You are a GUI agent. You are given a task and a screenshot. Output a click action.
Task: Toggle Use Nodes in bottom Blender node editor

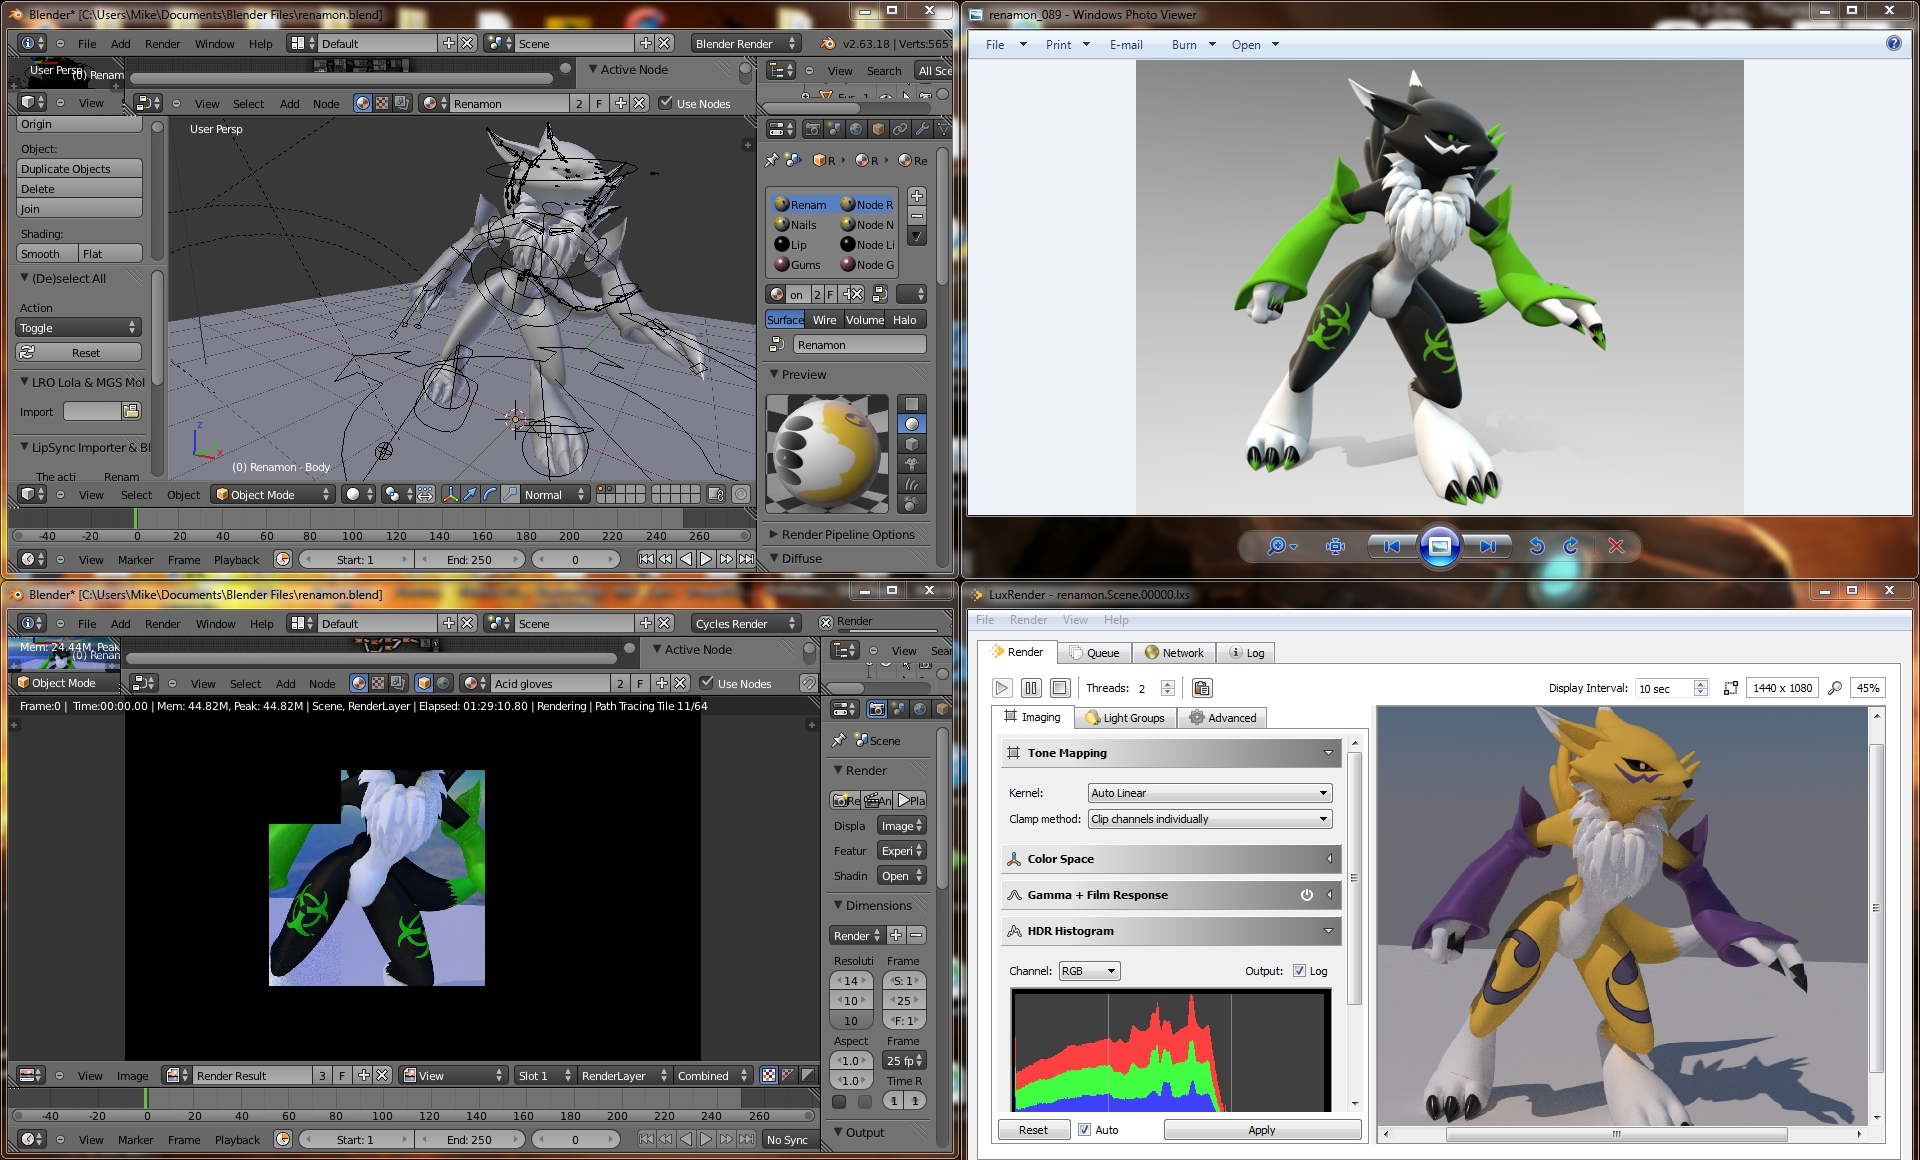click(735, 683)
